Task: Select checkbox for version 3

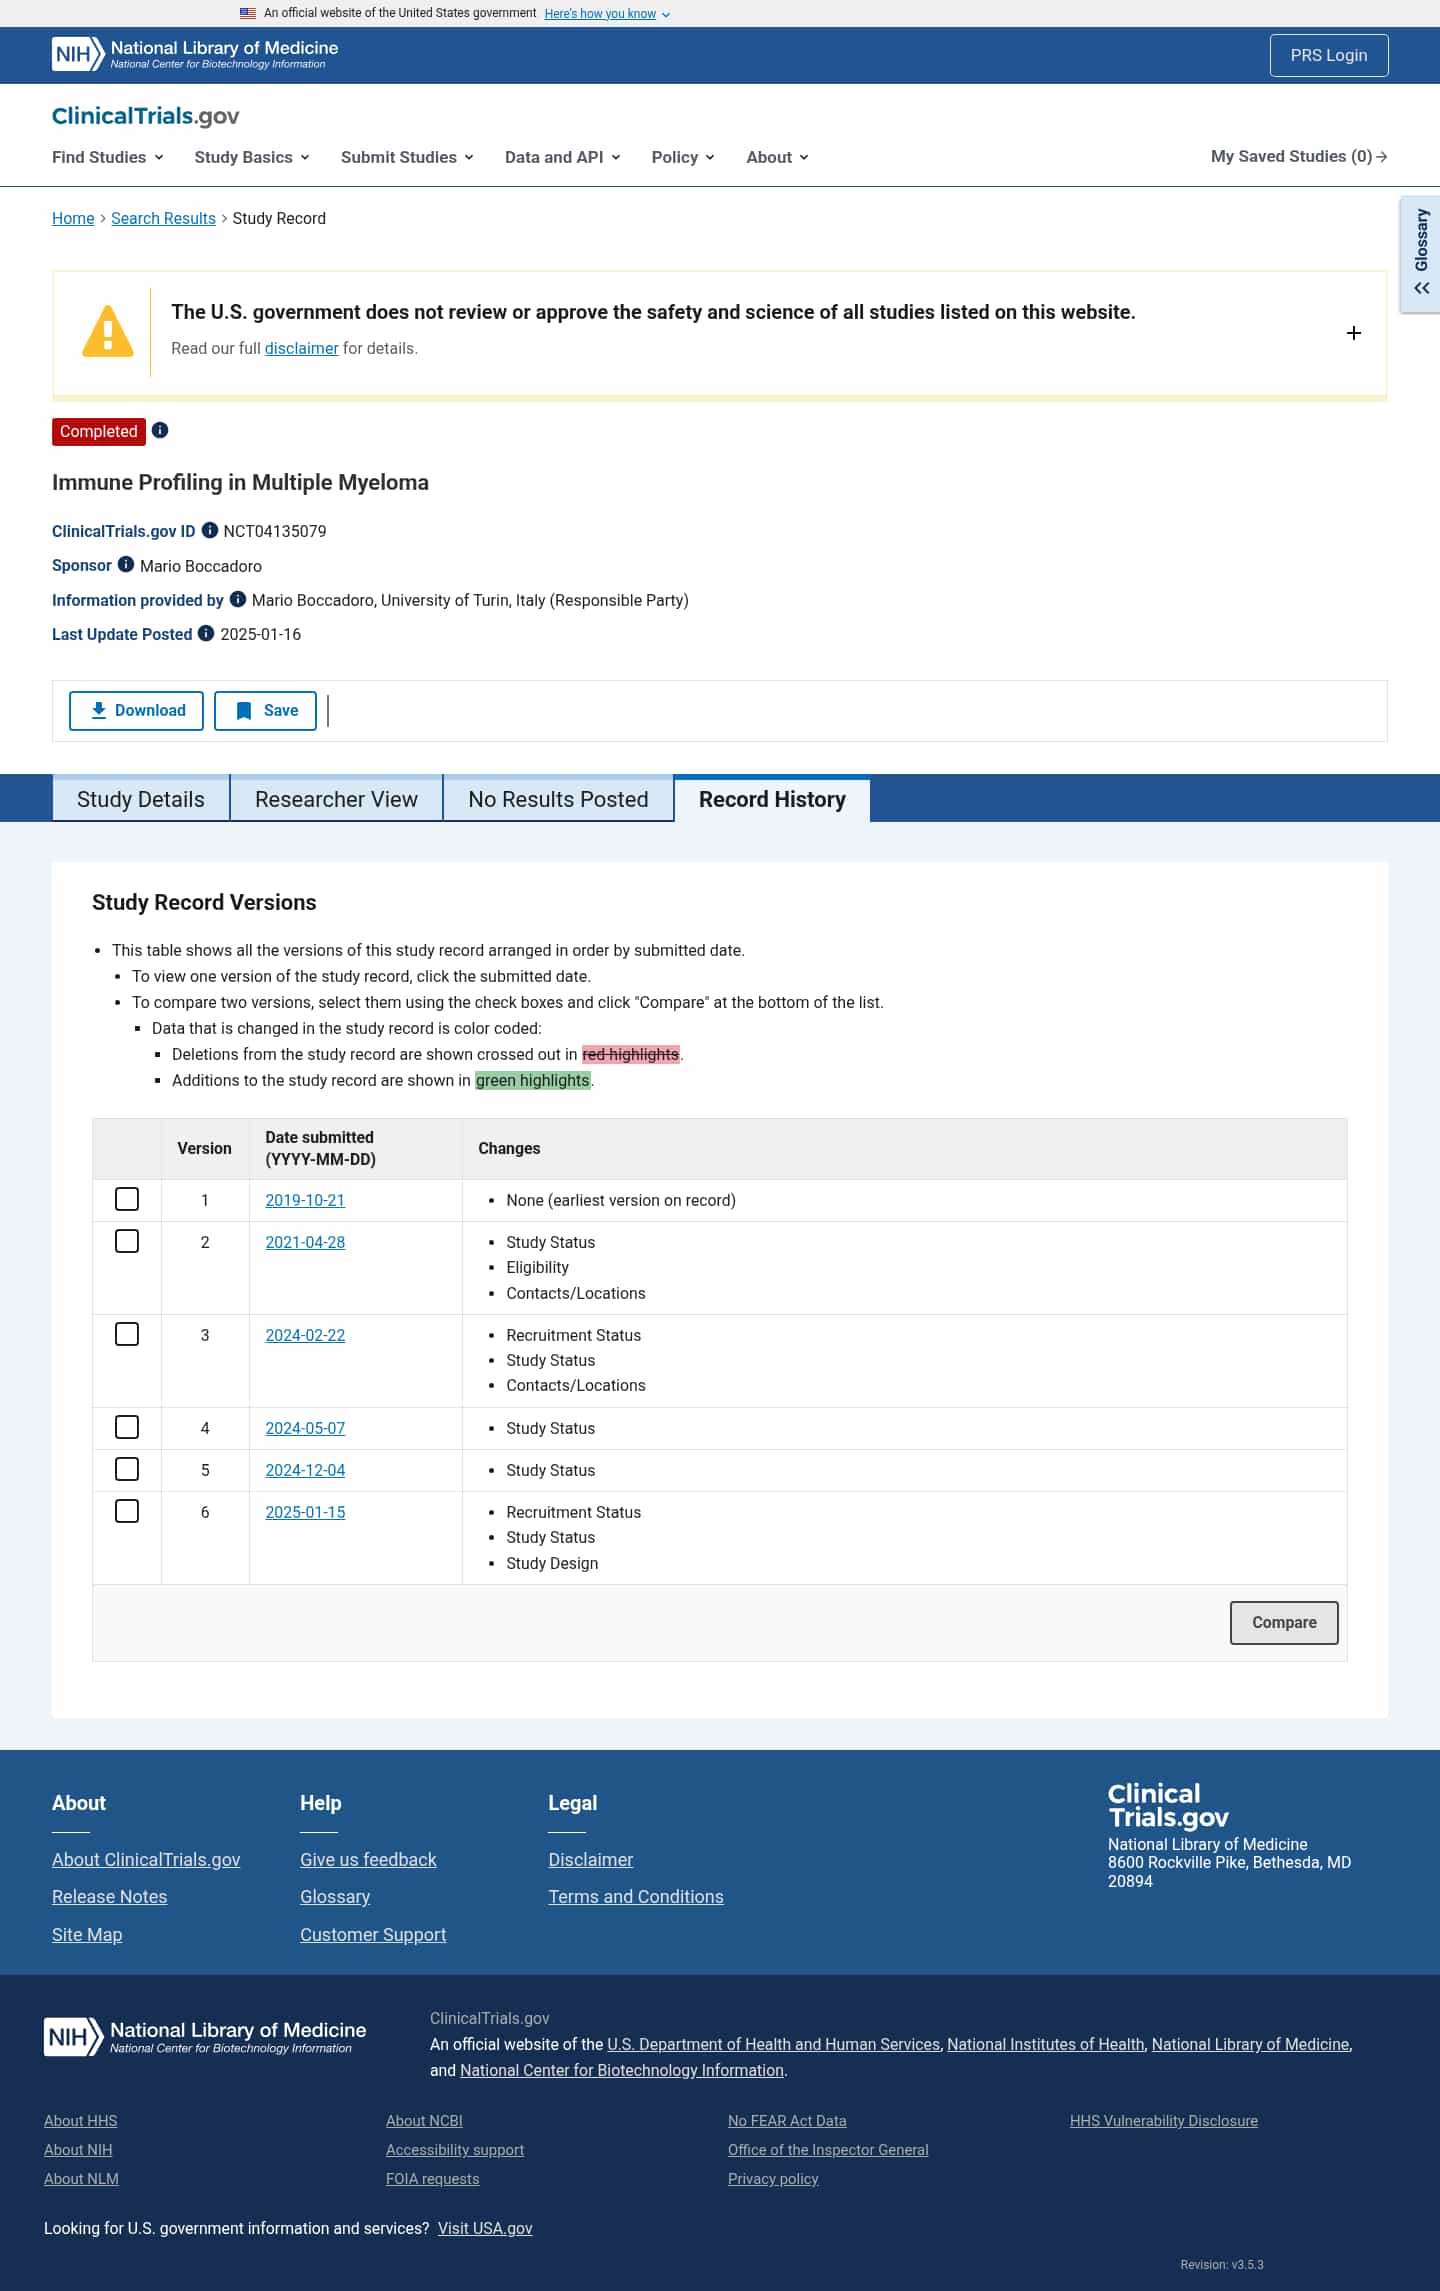Action: tap(127, 1334)
